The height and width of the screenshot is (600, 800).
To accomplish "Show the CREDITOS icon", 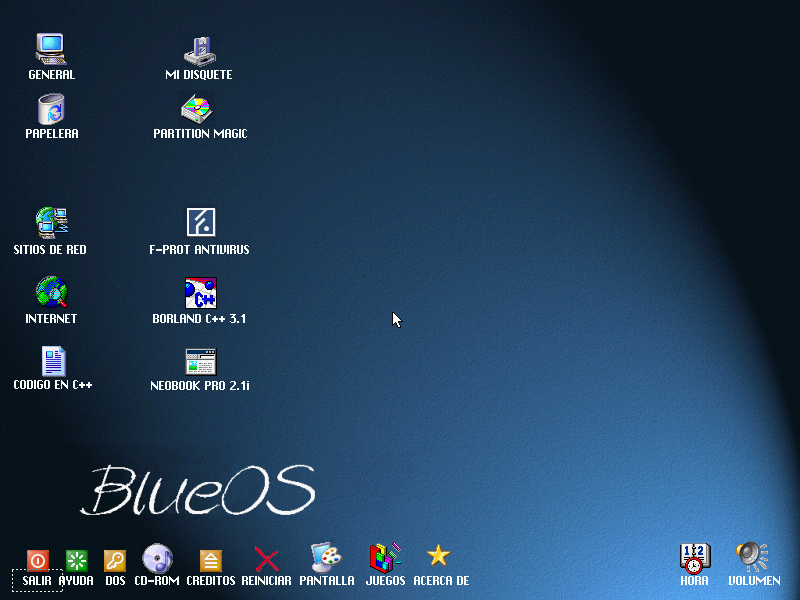I will pos(211,561).
